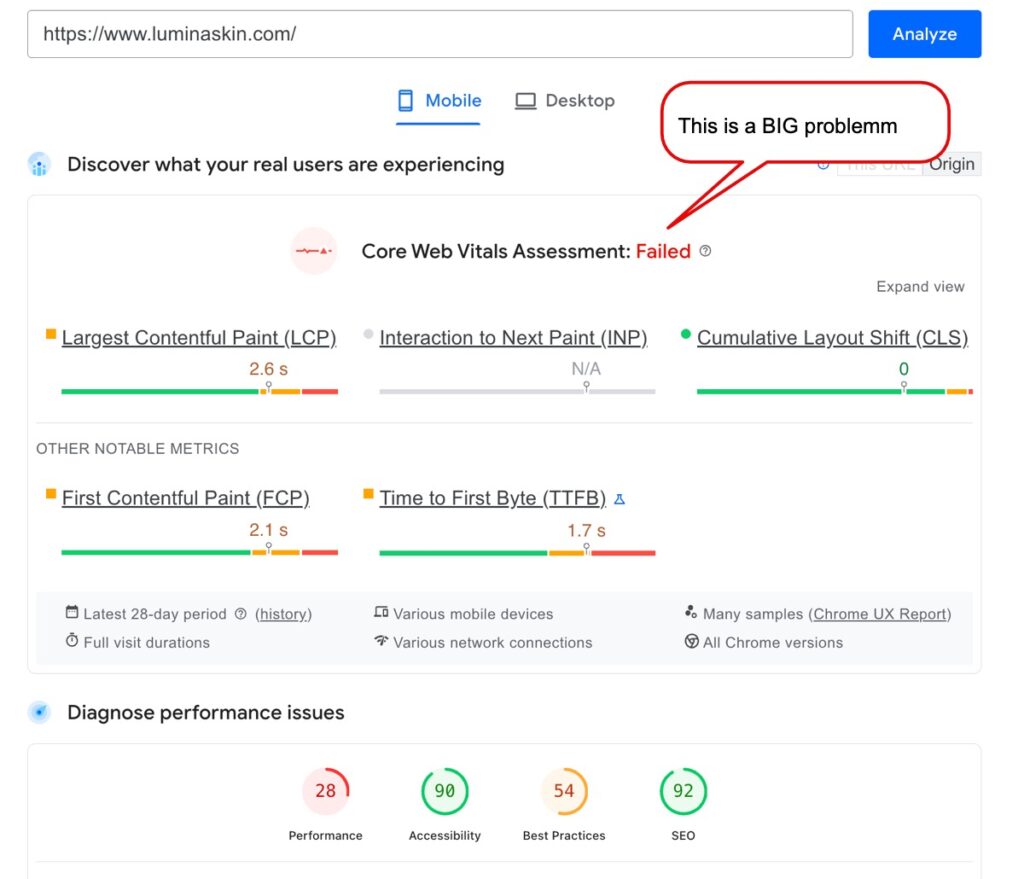
Task: Click the URL input field
Action: (x=440, y=34)
